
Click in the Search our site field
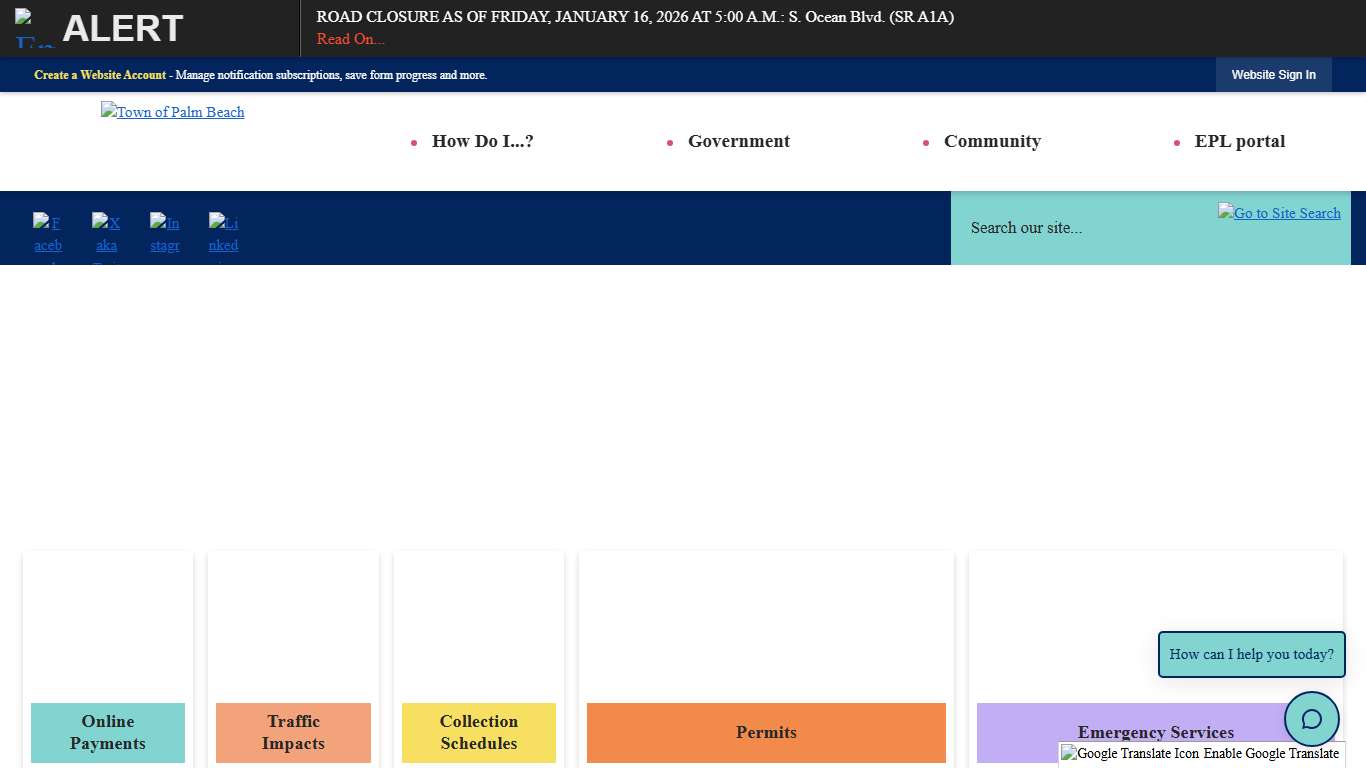click(1080, 228)
